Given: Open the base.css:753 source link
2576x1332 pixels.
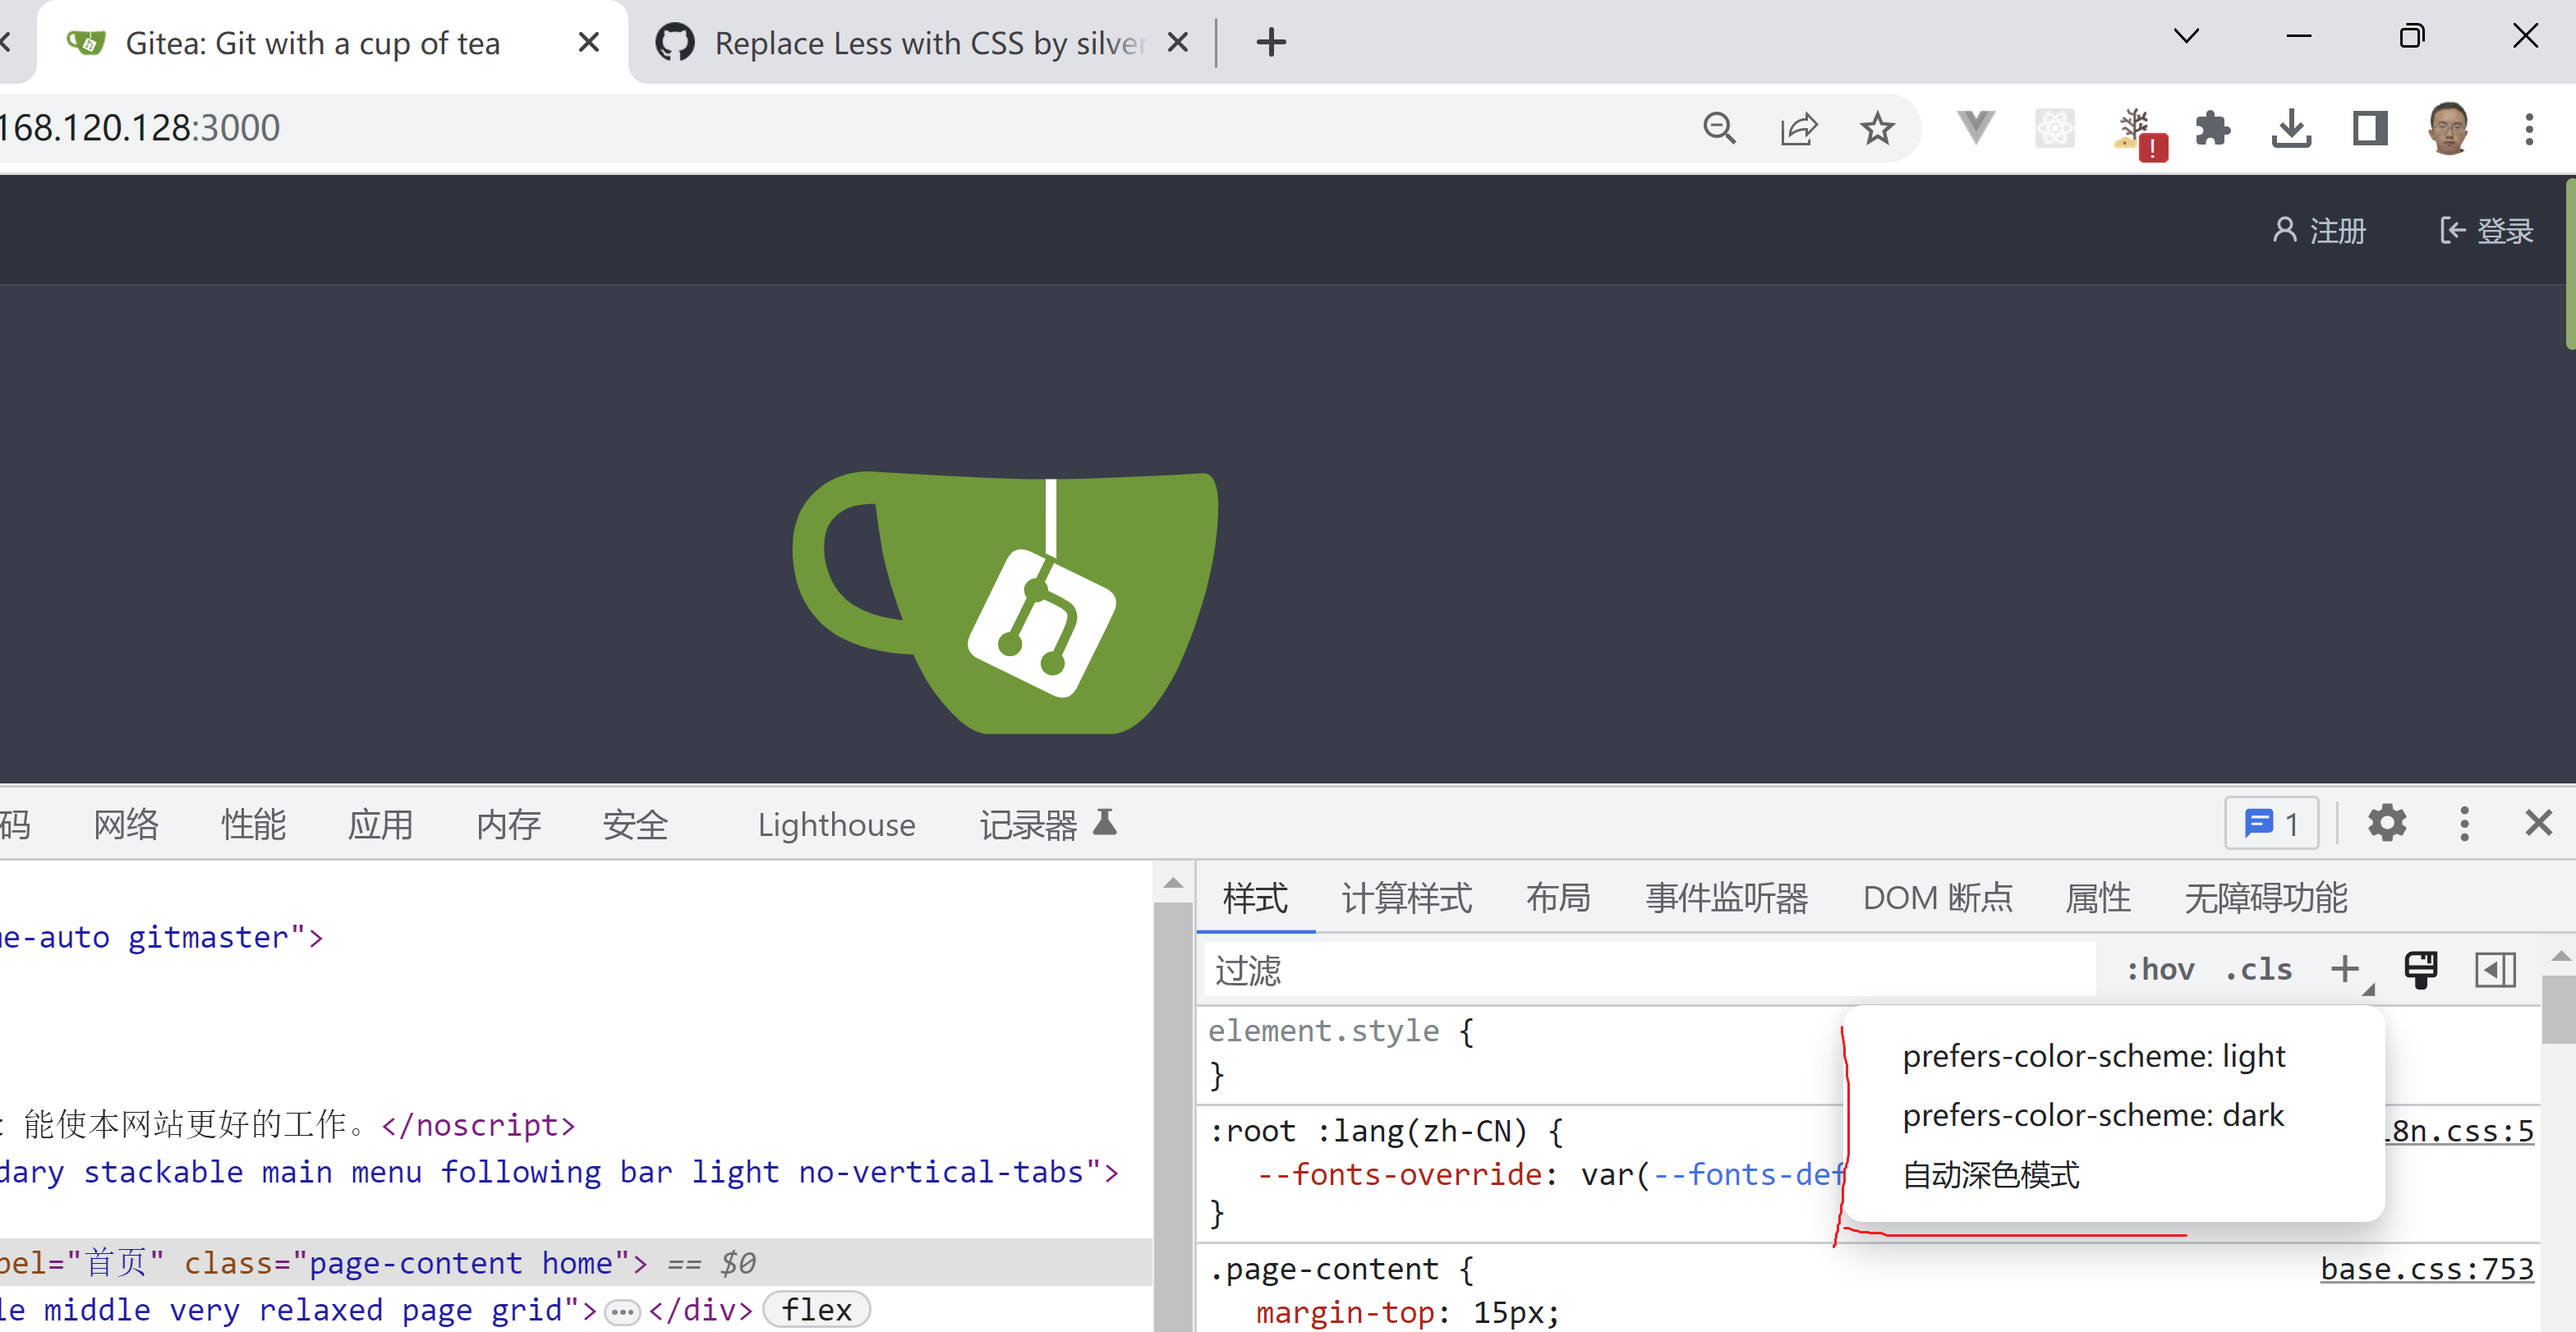Looking at the screenshot, I should click(2426, 1269).
